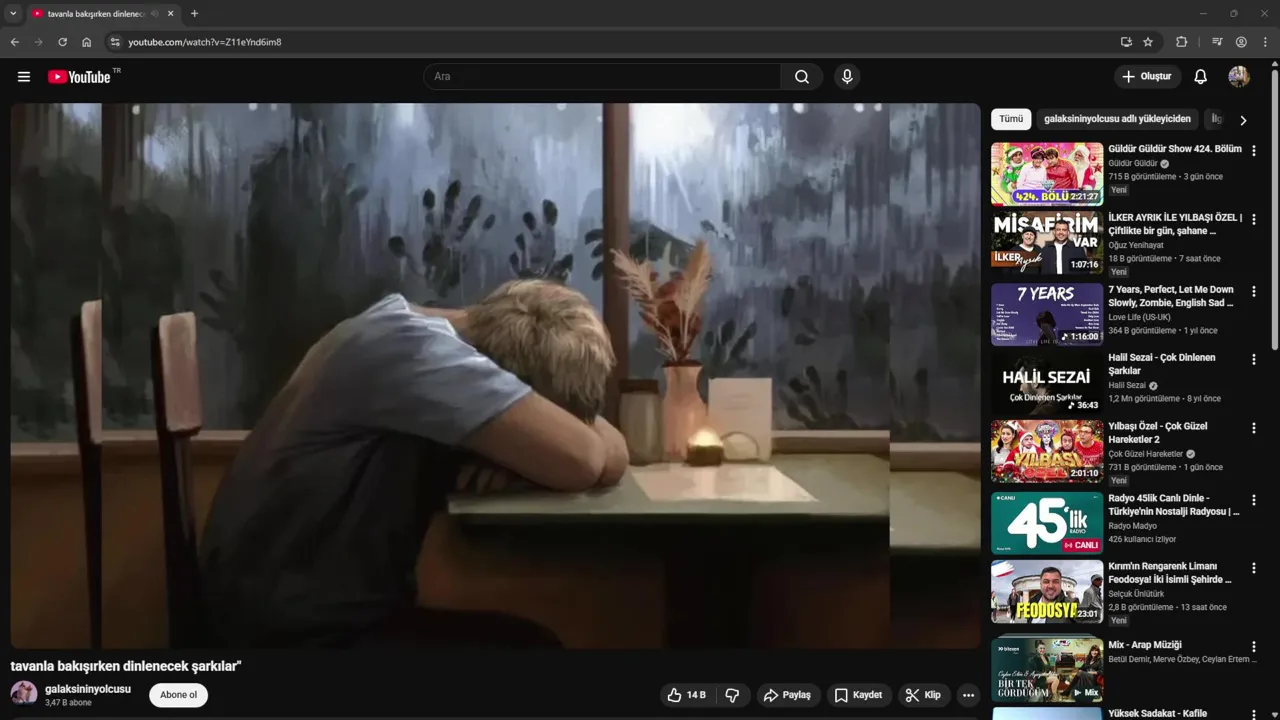Viewport: 1280px width, 720px height.
Task: Open browser home page button
Action: pyautogui.click(x=86, y=42)
